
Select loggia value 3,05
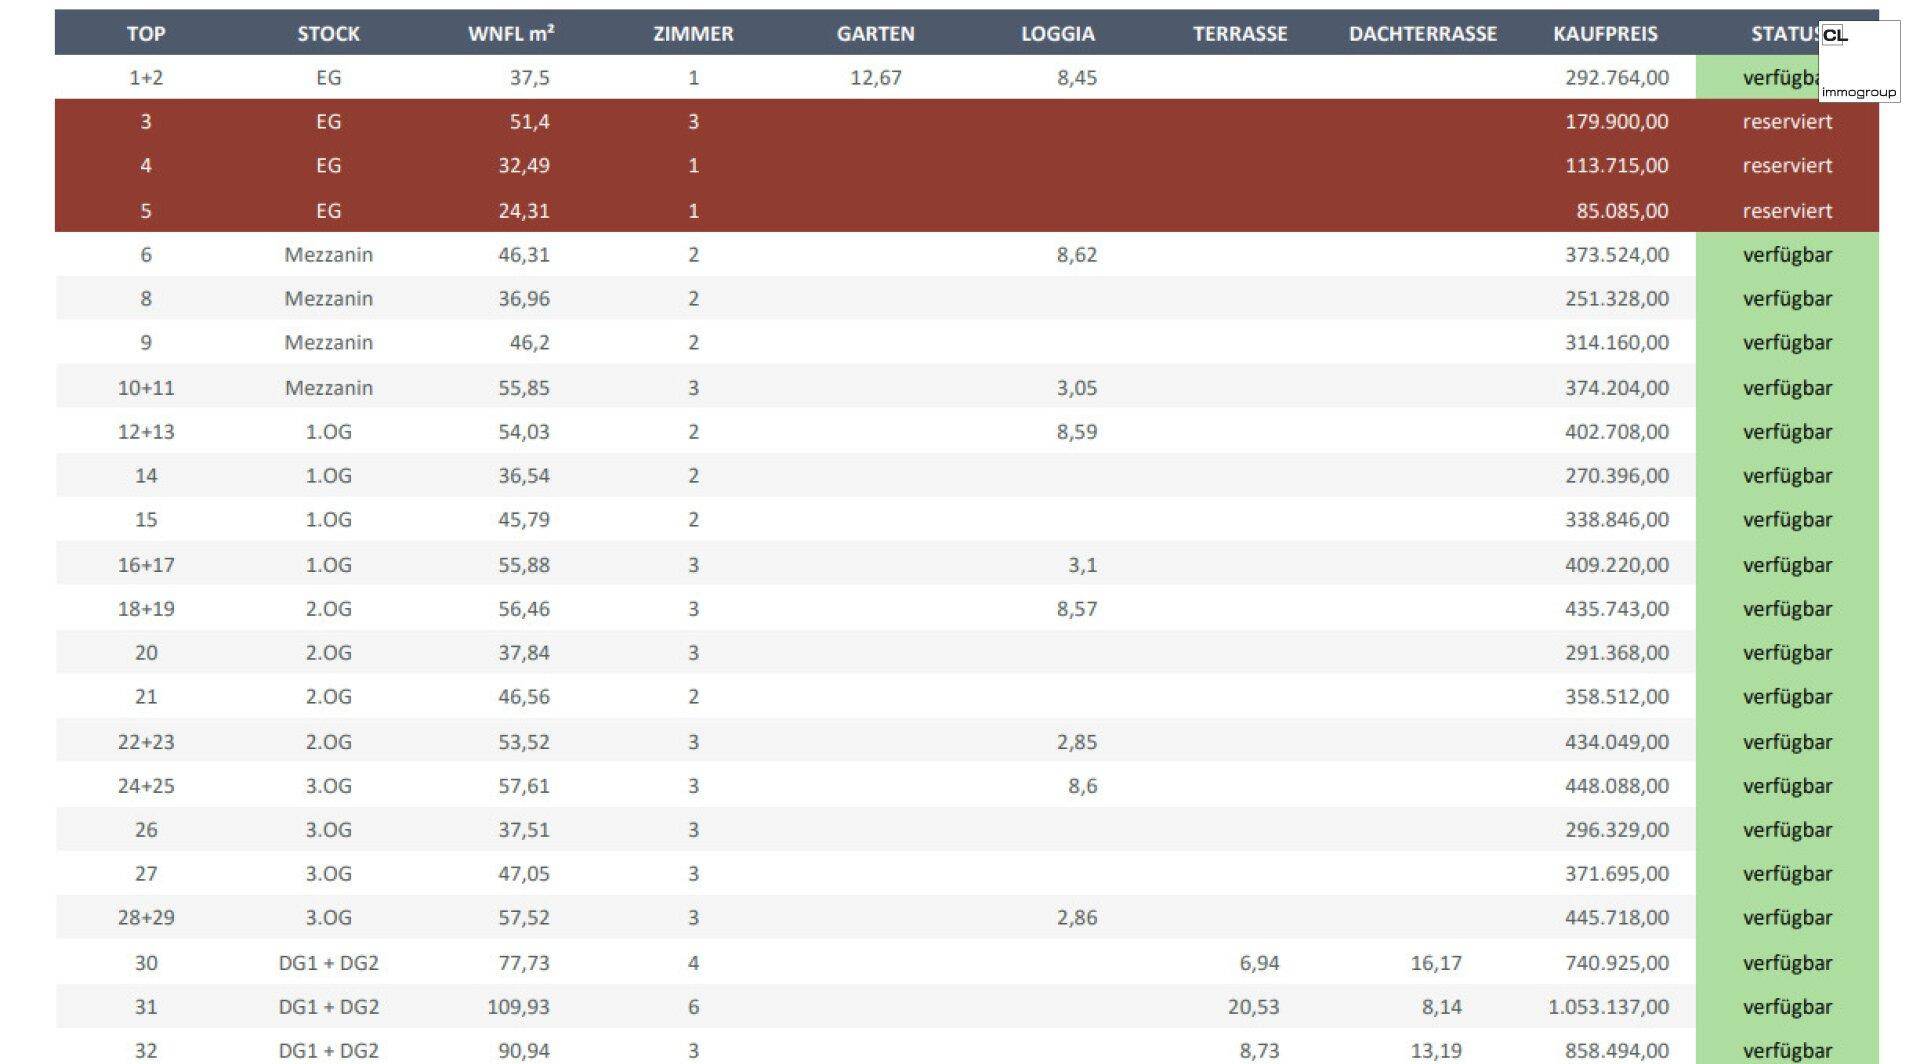click(1077, 388)
